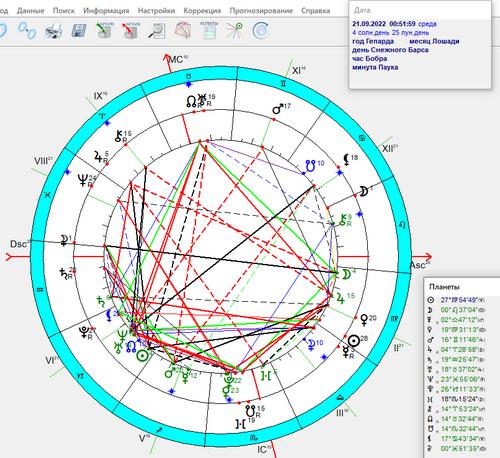Viewport: 500px width, 458px height.
Task: Select the green Venus glyph labeled 23
Action: [226, 392]
